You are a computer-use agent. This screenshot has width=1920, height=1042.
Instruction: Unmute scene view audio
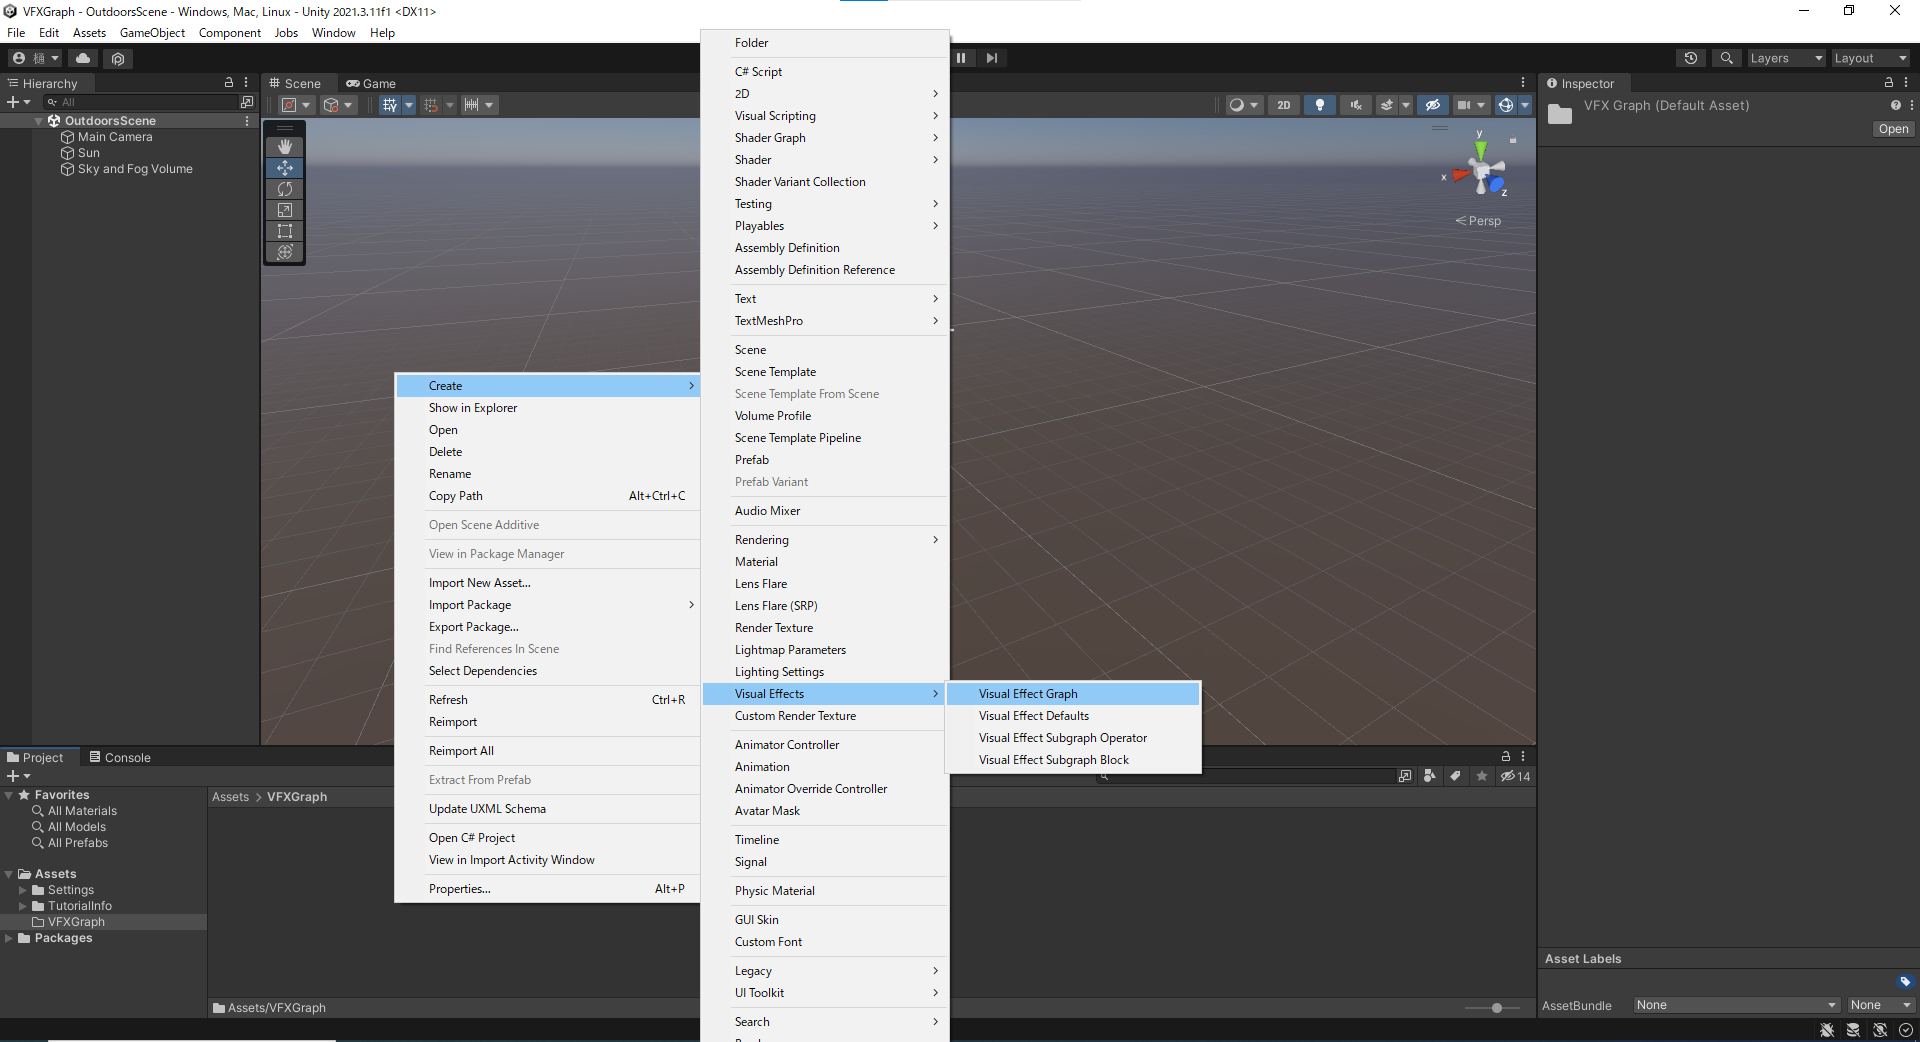1356,105
